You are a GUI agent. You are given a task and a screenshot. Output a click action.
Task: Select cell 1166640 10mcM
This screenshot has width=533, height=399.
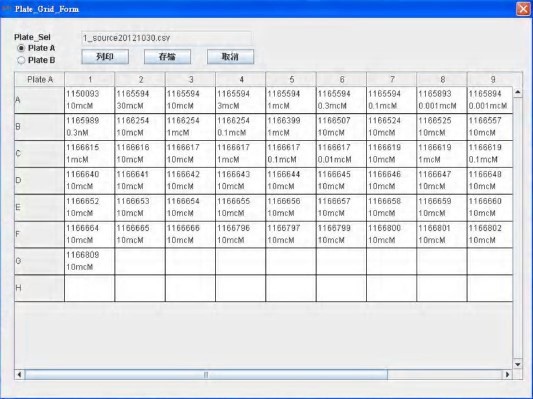pos(90,180)
